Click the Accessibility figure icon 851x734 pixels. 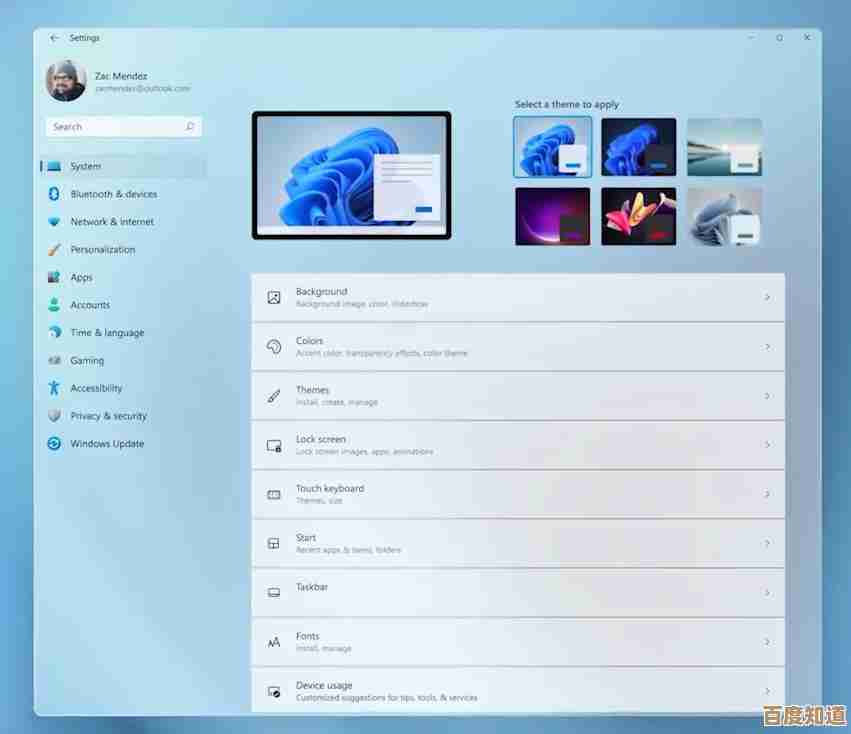[x=54, y=388]
